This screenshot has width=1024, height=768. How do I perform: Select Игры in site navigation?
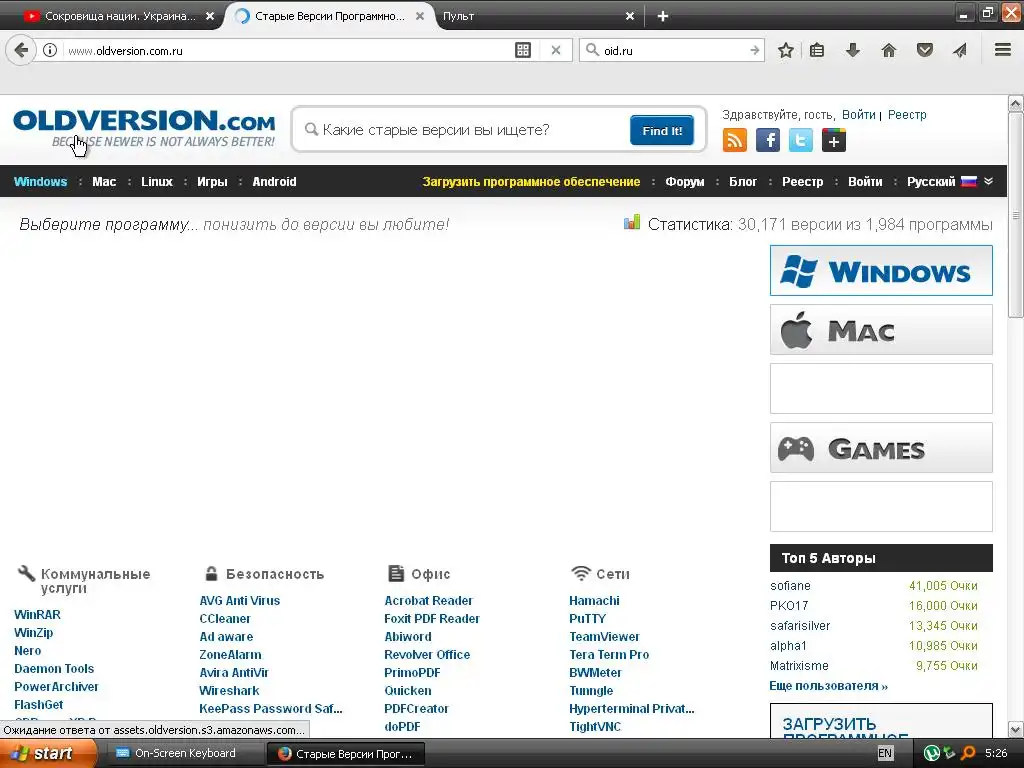212,182
